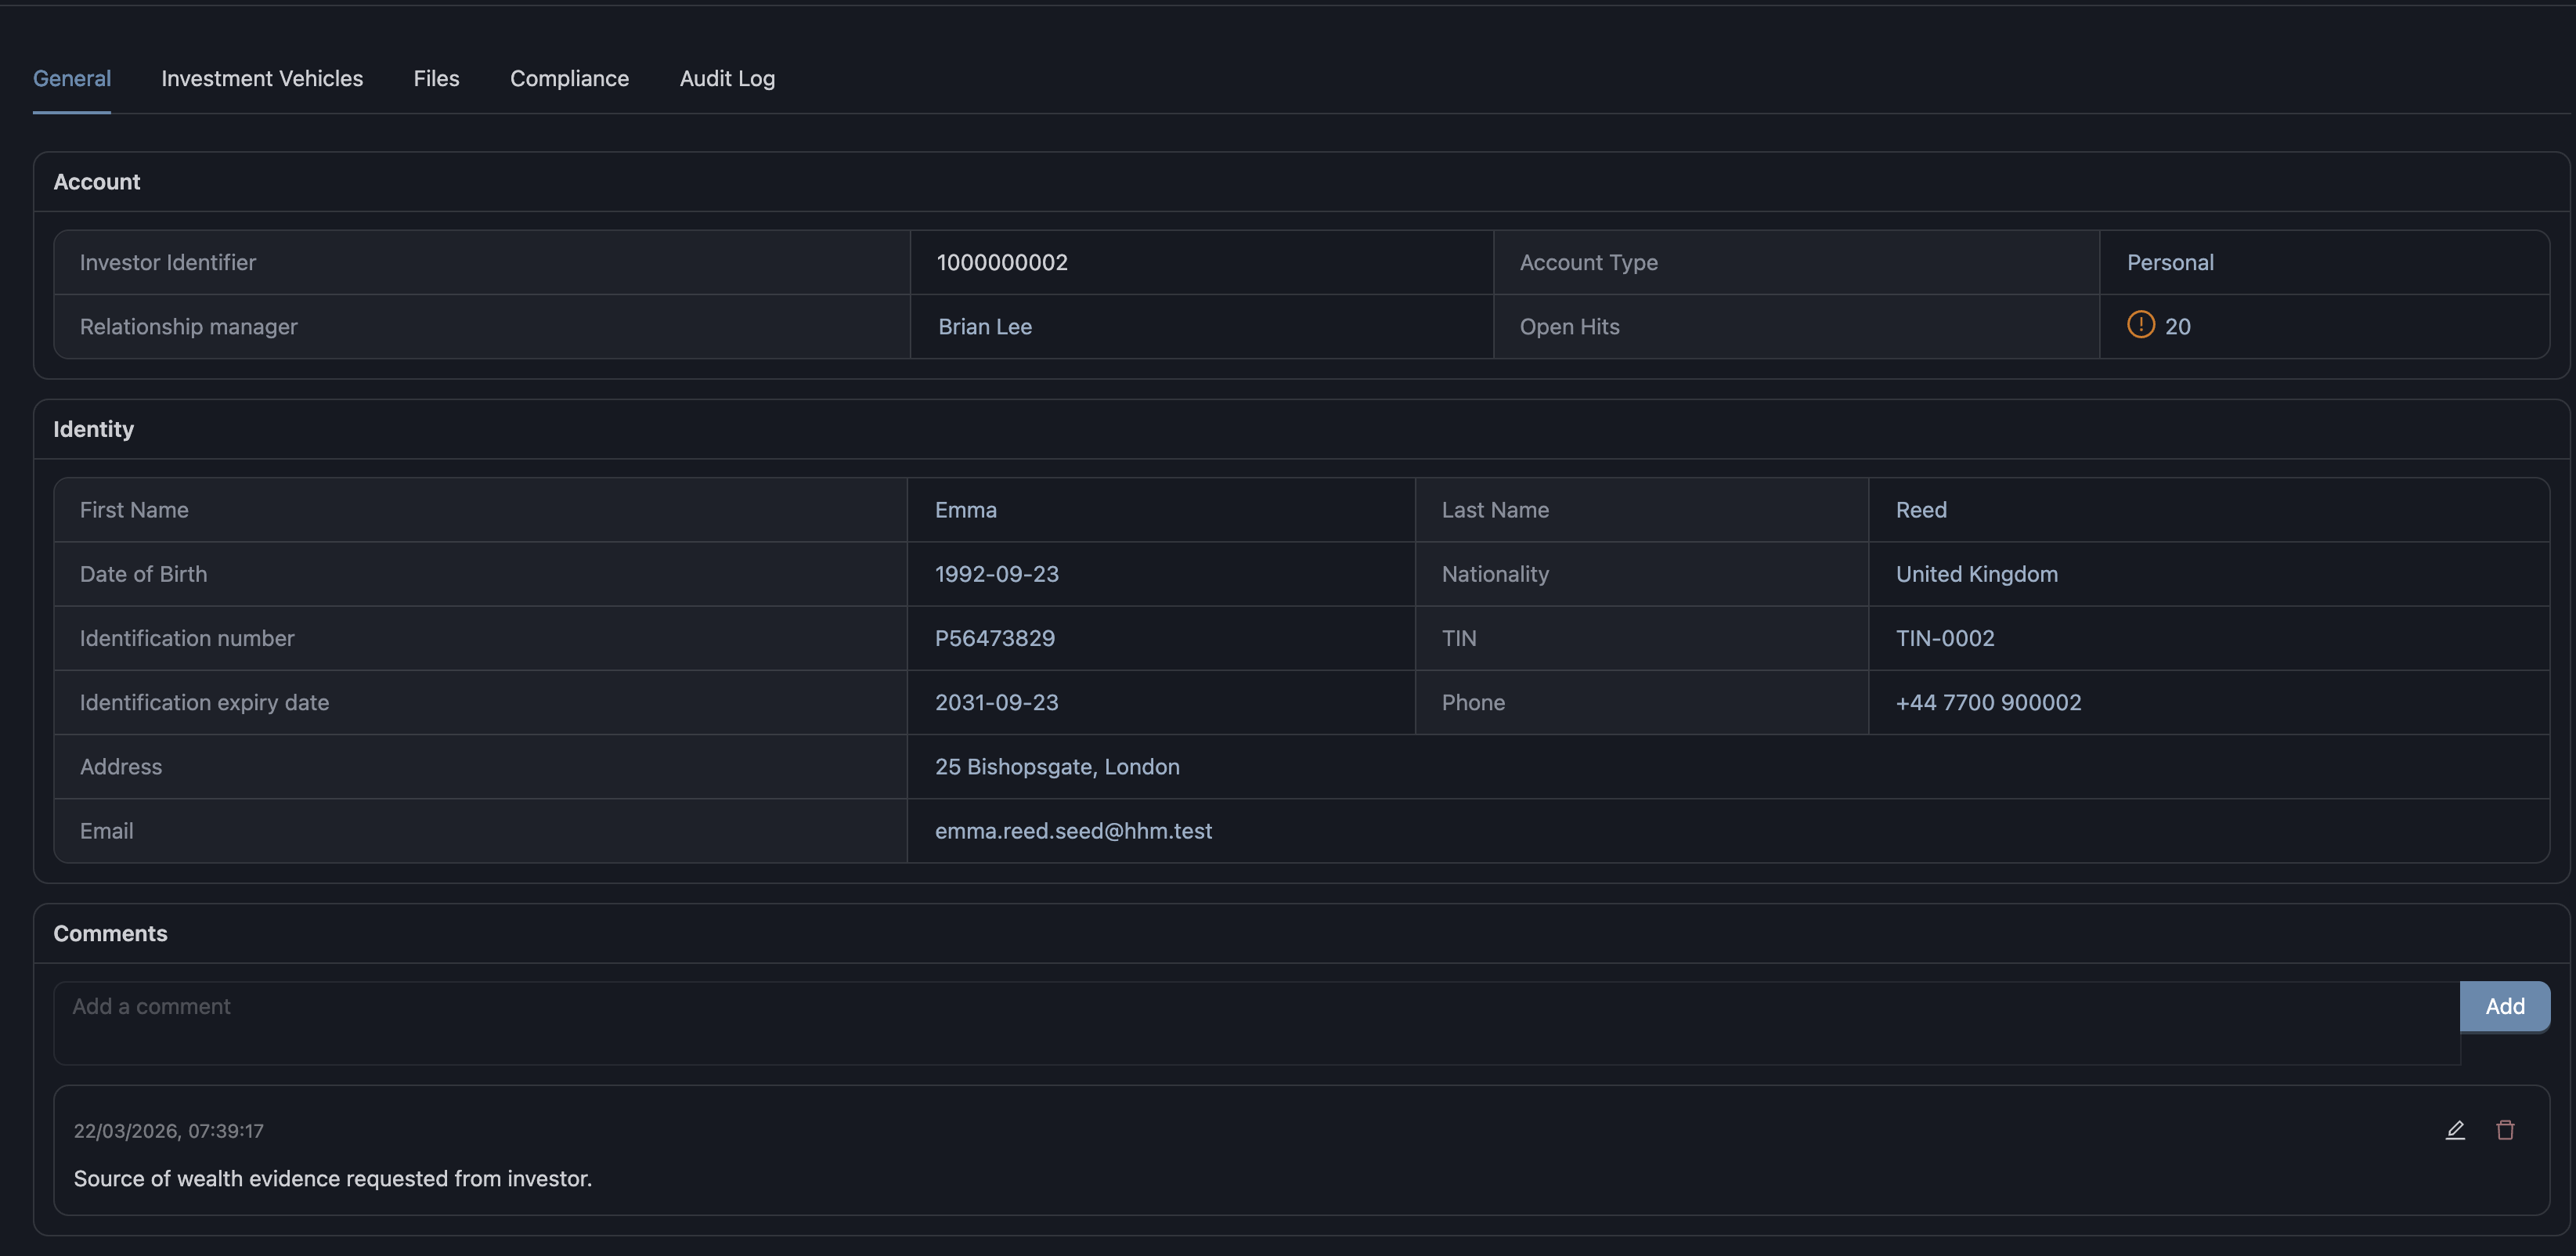The height and width of the screenshot is (1256, 2576).
Task: Select the Relationship manager Brian Lee
Action: pos(984,326)
